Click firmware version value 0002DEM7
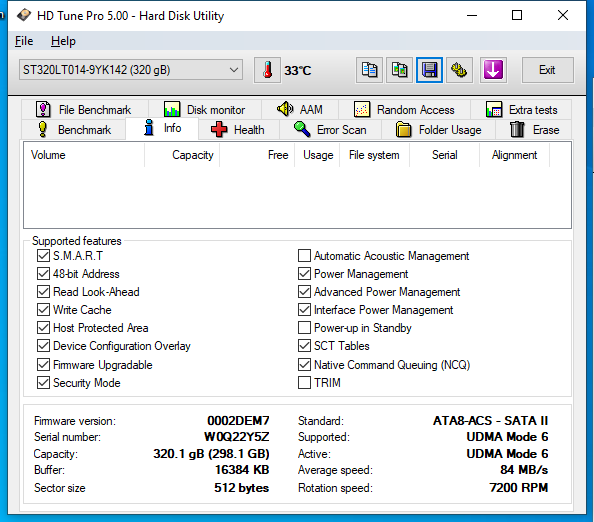 [238, 421]
